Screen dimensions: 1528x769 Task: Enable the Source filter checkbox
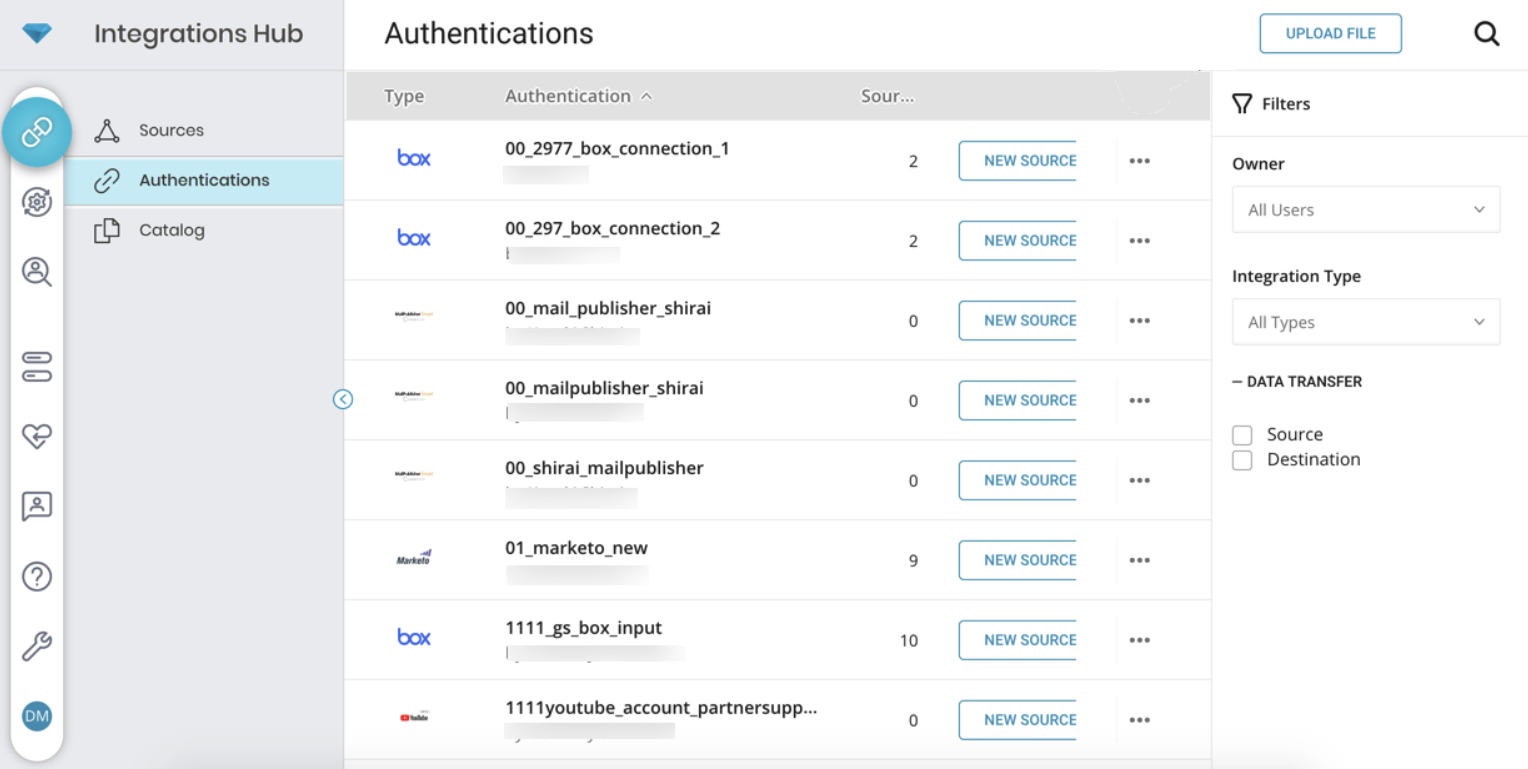click(x=1242, y=435)
